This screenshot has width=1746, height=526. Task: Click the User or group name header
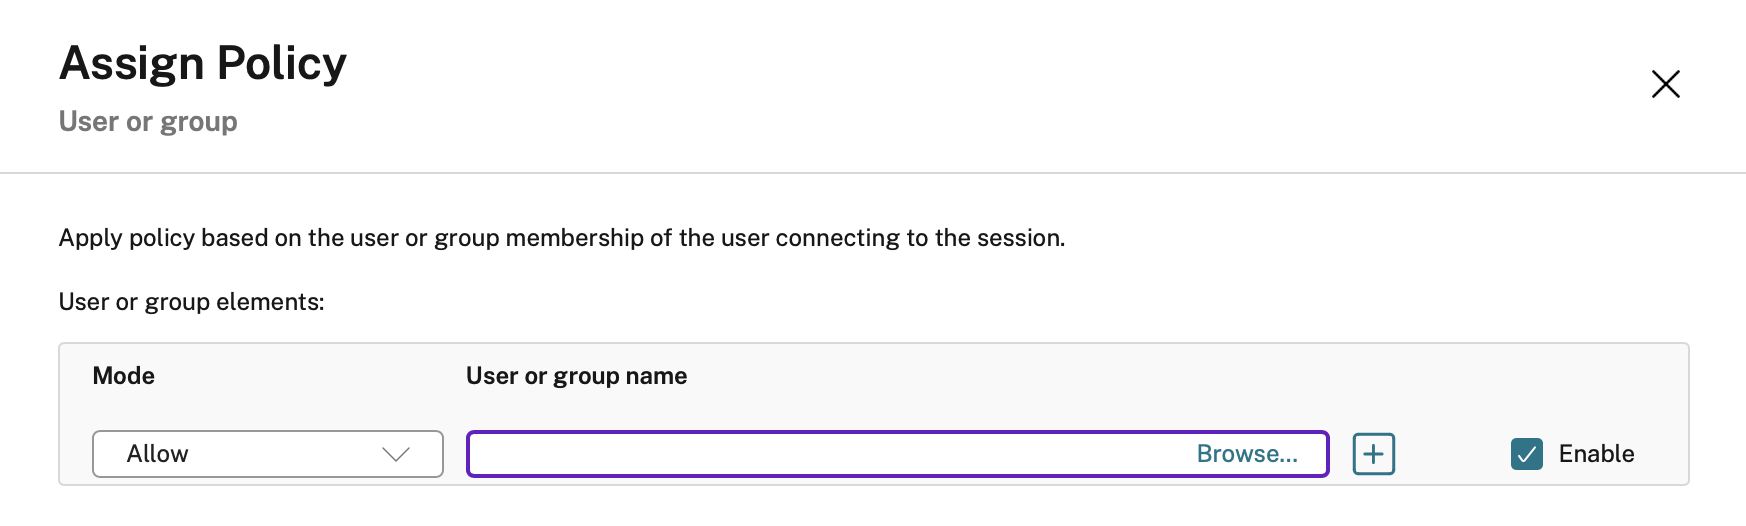[576, 376]
